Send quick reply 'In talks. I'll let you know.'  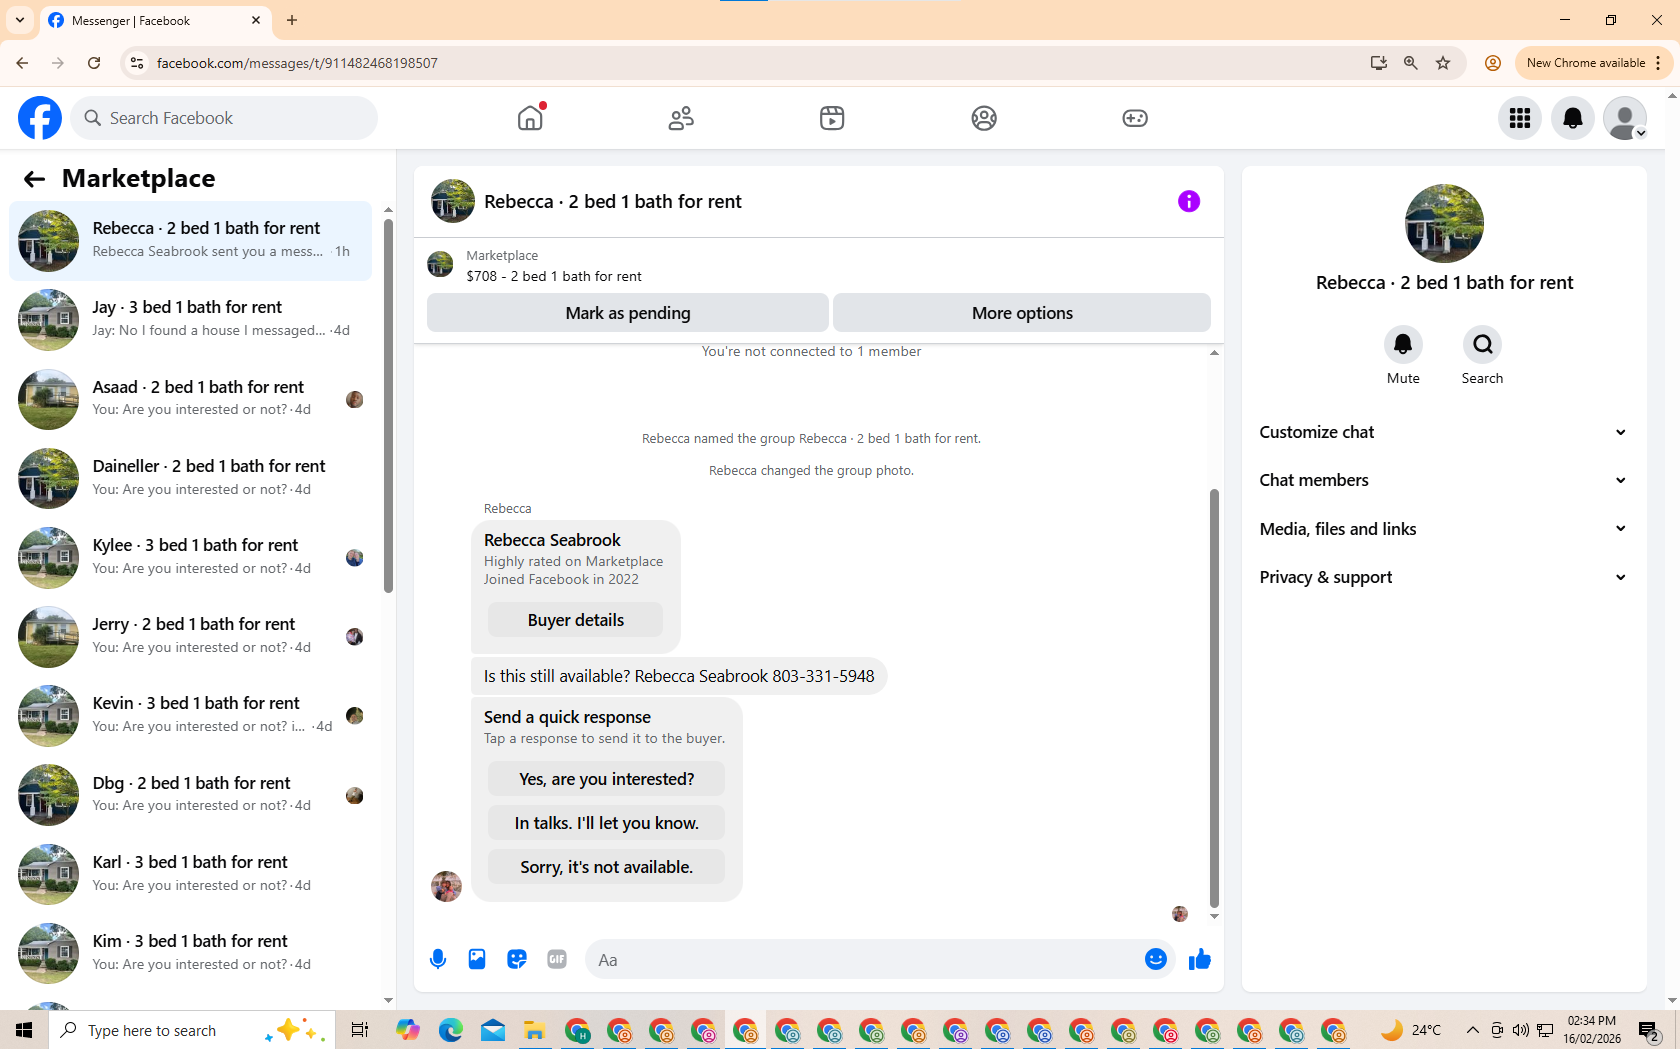[606, 823]
